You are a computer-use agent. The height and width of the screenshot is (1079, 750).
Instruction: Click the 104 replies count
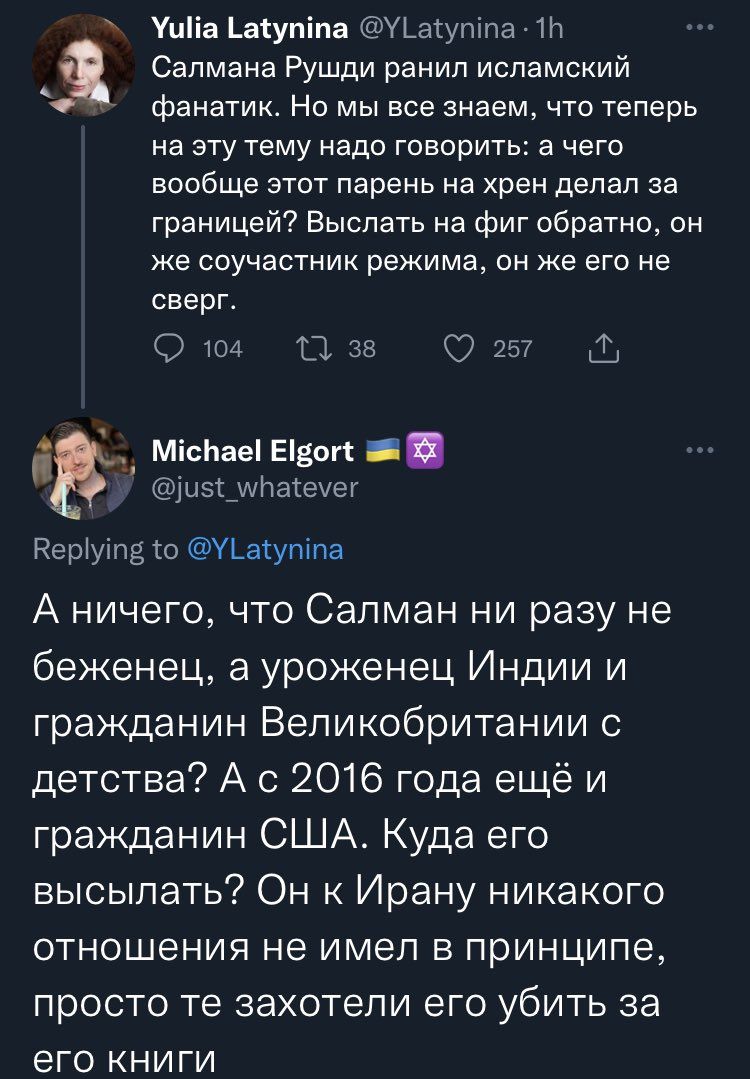222,348
